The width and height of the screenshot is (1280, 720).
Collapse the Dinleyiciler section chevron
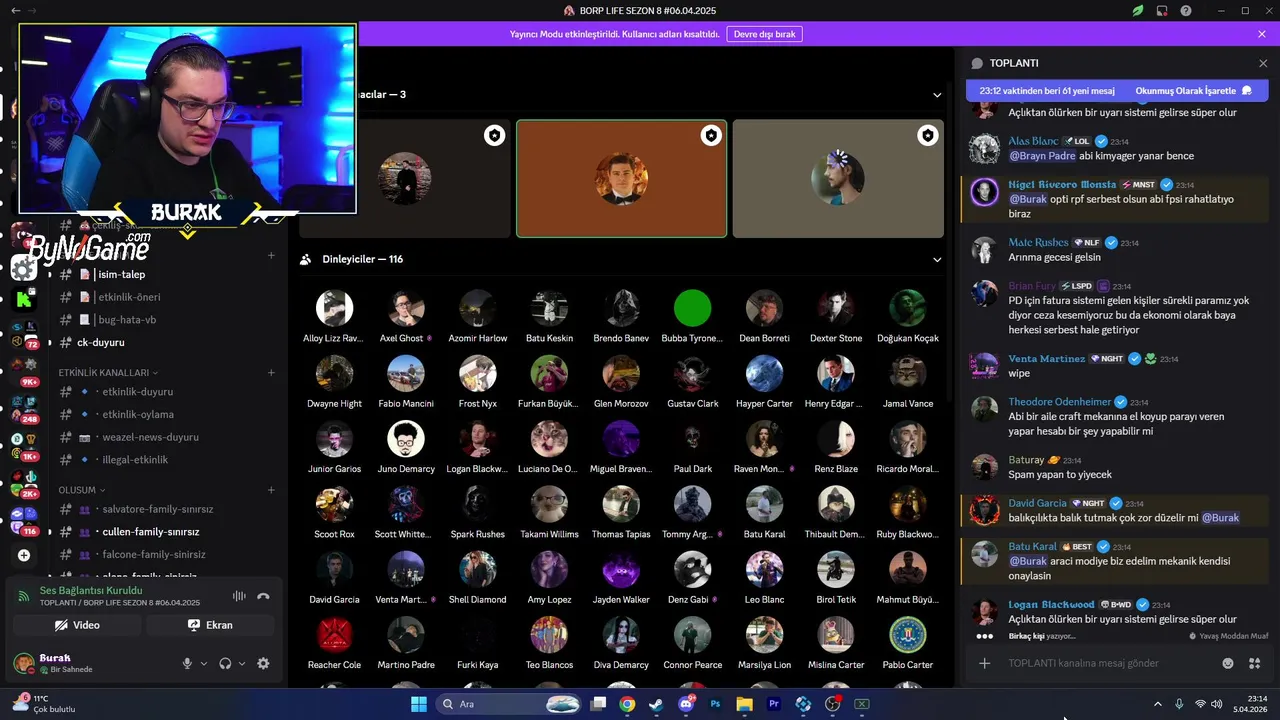(937, 259)
